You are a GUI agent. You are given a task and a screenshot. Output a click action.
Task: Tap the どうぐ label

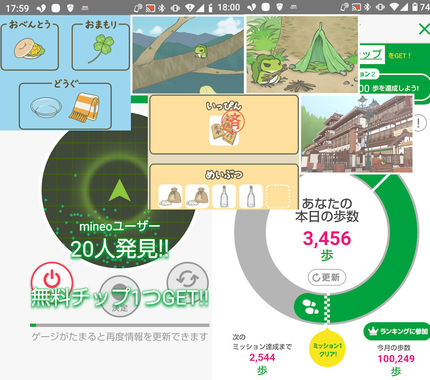(x=66, y=83)
